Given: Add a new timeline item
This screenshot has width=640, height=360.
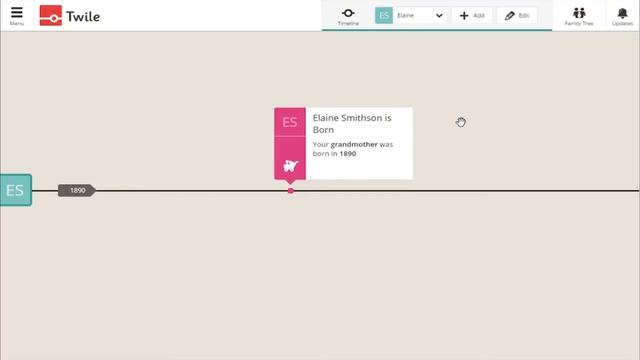Looking at the screenshot, I should click(472, 16).
